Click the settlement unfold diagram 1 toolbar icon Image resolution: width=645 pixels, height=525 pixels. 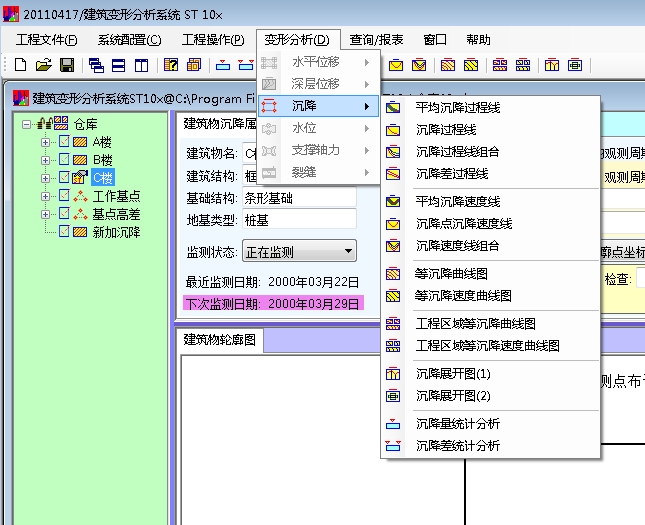click(552, 65)
